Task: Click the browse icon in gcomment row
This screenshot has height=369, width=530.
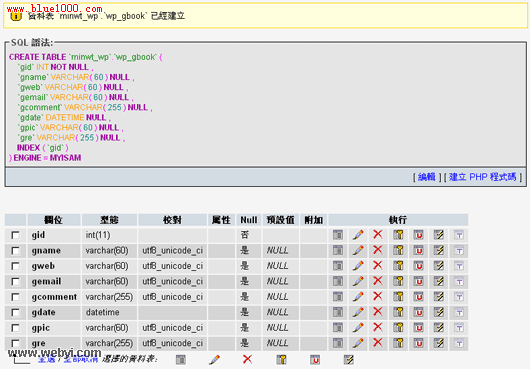Action: [x=338, y=297]
